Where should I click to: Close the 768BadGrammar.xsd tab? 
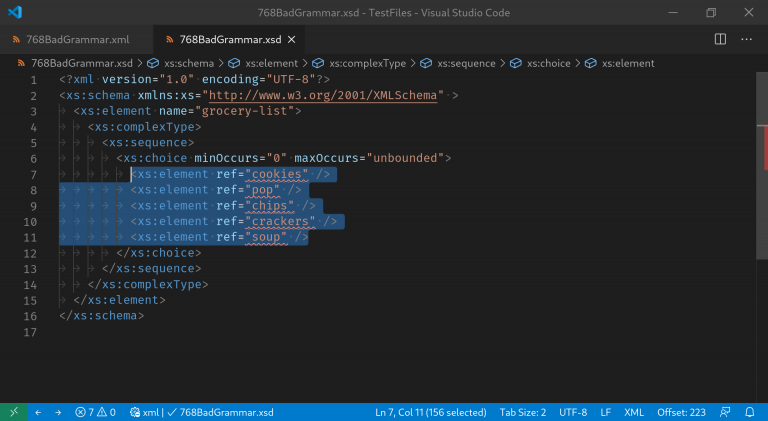pos(293,39)
